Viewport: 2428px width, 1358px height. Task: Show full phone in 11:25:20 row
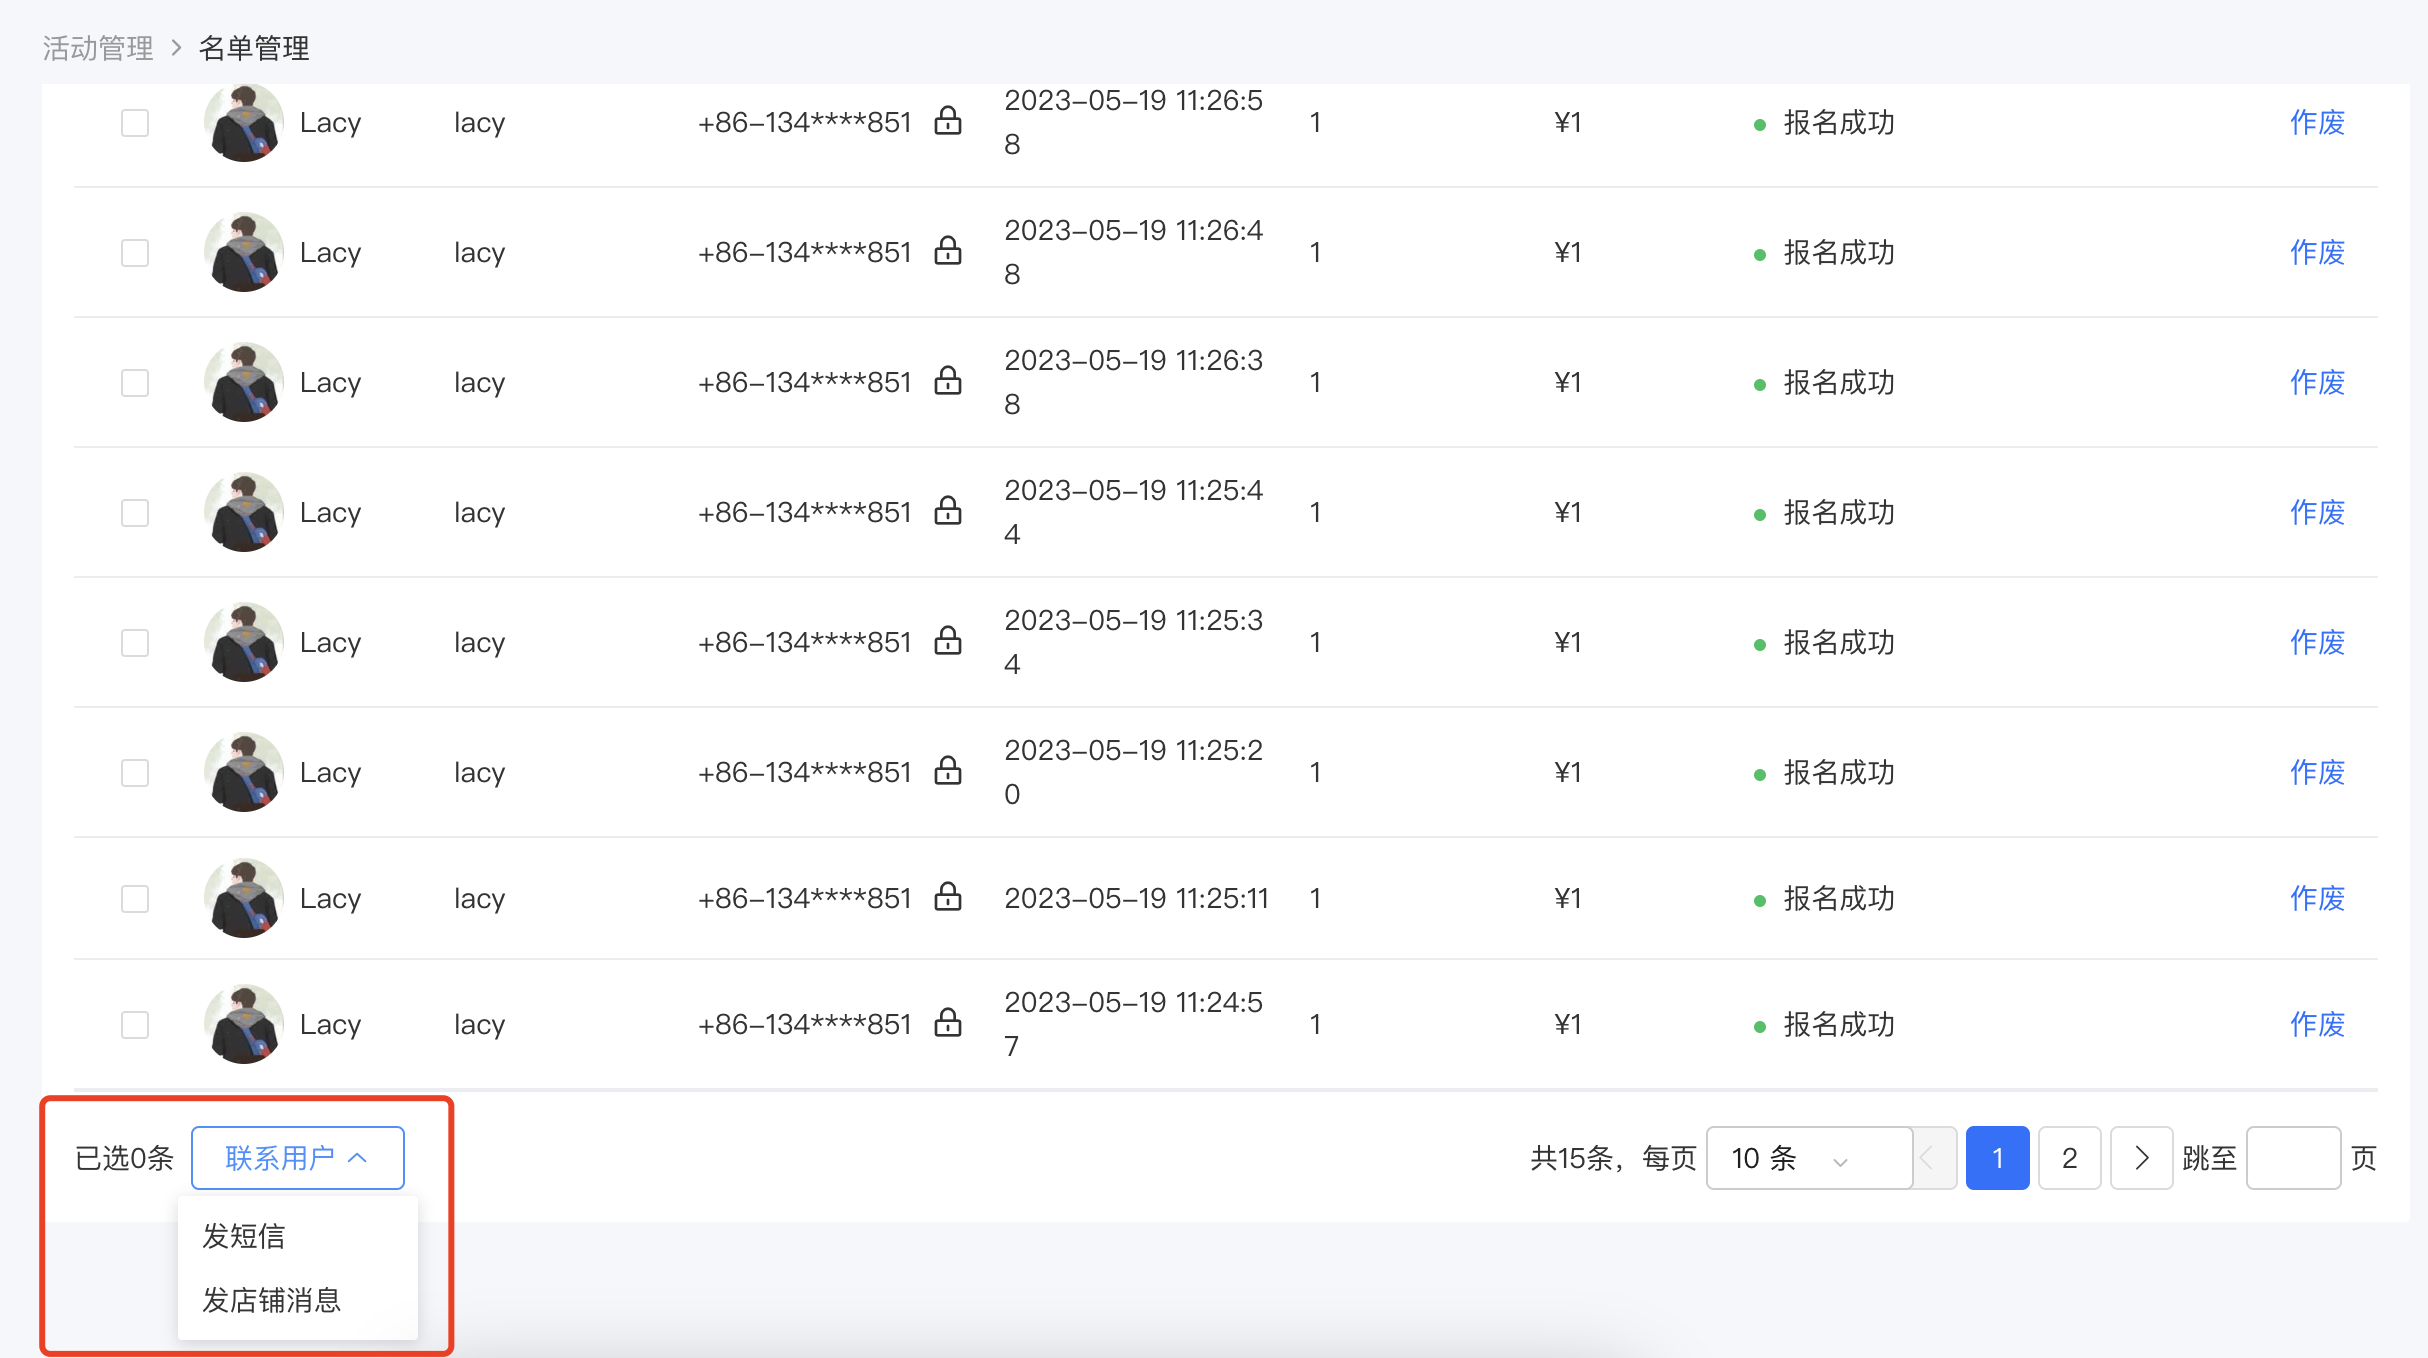(947, 771)
